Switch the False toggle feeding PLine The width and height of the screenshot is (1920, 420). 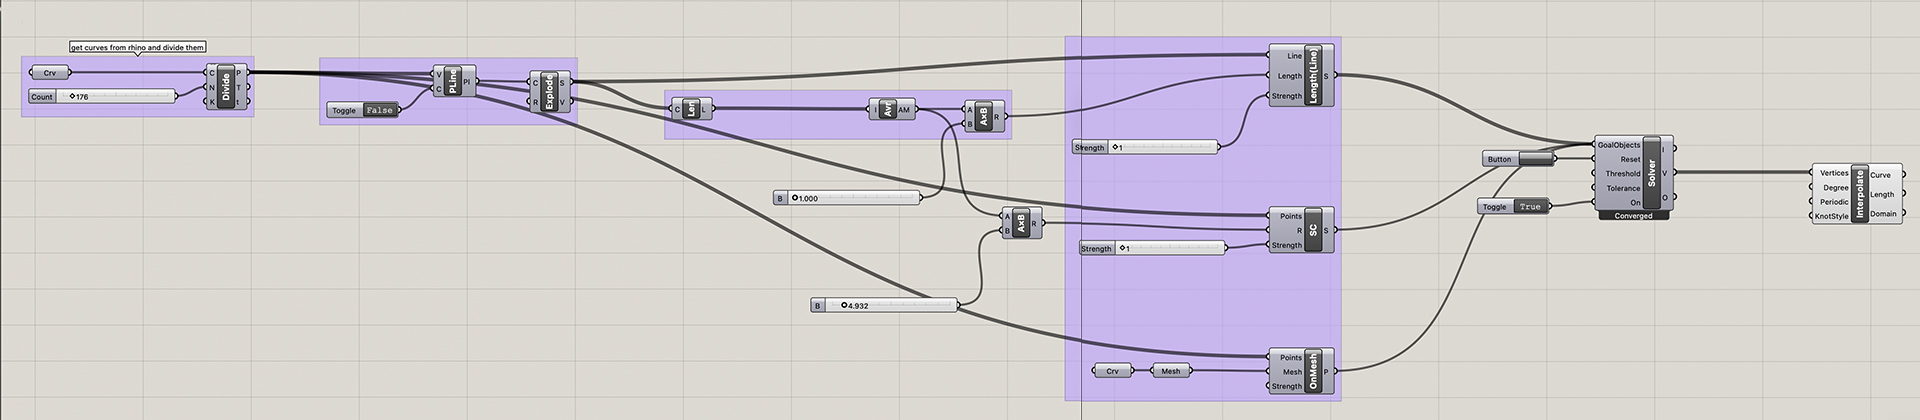click(378, 110)
